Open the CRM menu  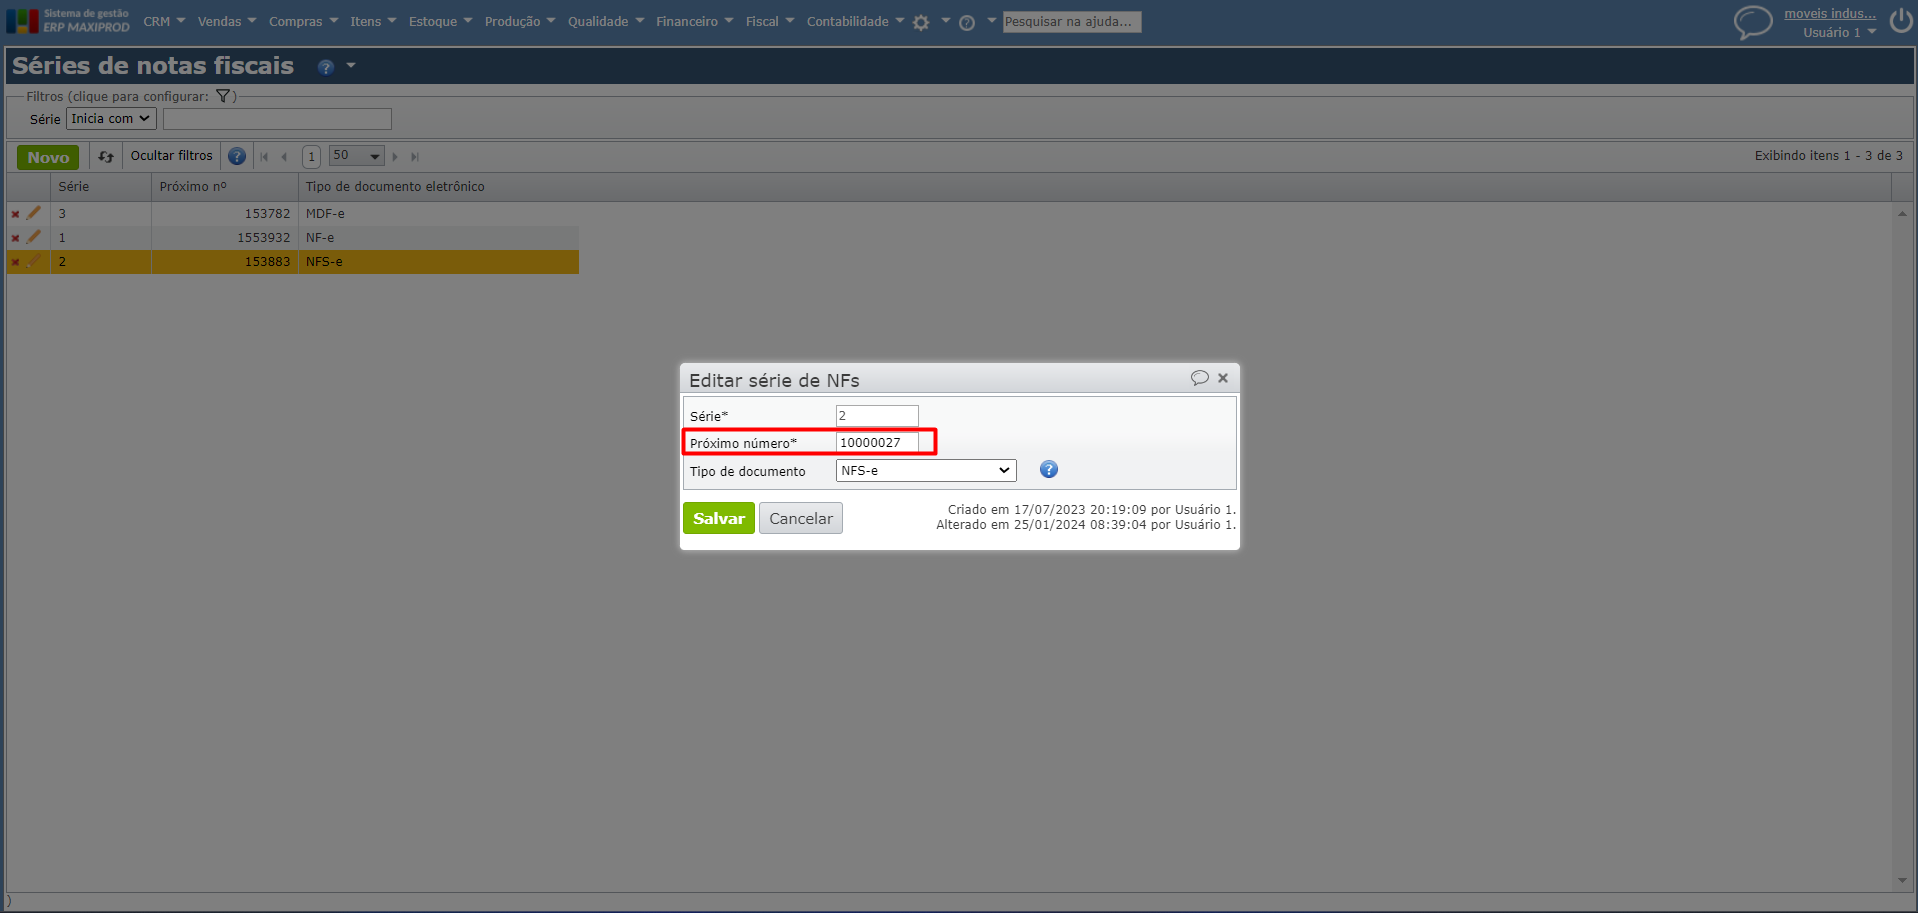click(164, 22)
